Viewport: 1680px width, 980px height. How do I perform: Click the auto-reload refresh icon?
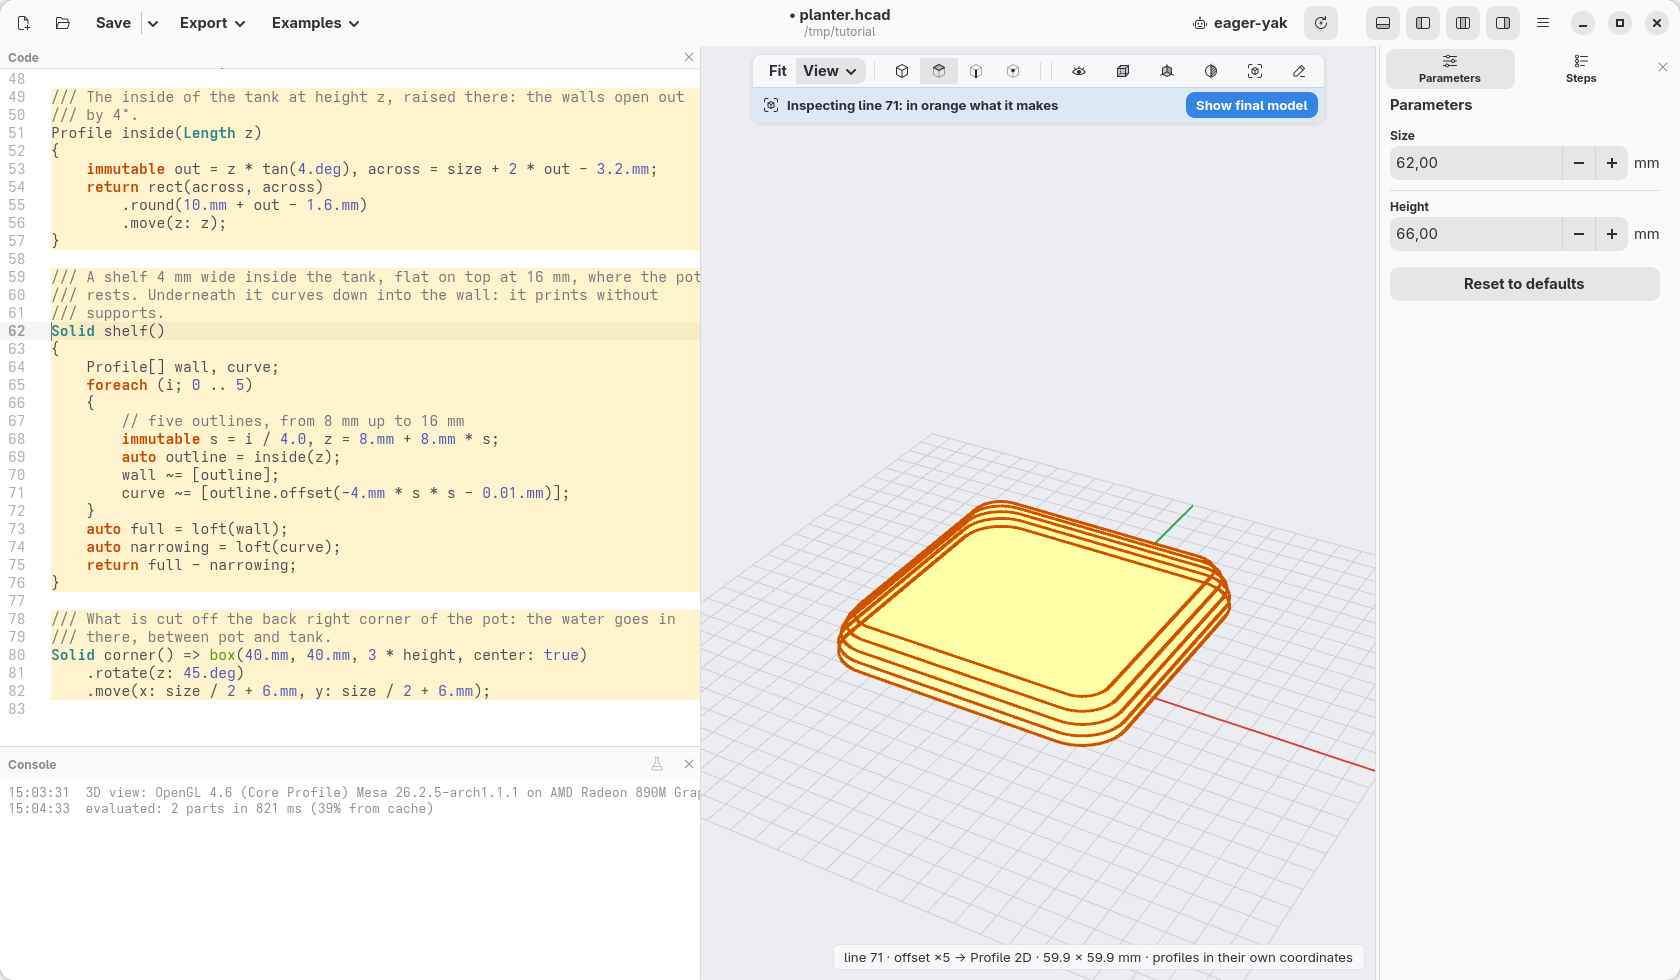click(1321, 23)
